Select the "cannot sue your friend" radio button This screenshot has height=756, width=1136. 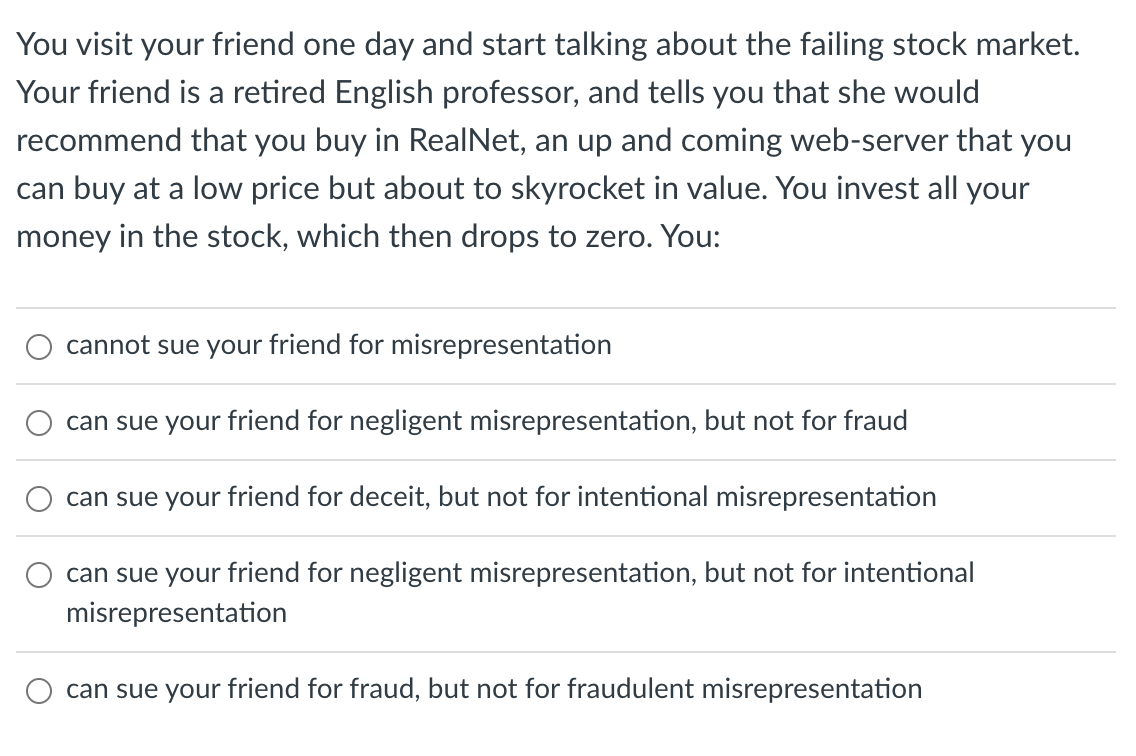coord(40,347)
